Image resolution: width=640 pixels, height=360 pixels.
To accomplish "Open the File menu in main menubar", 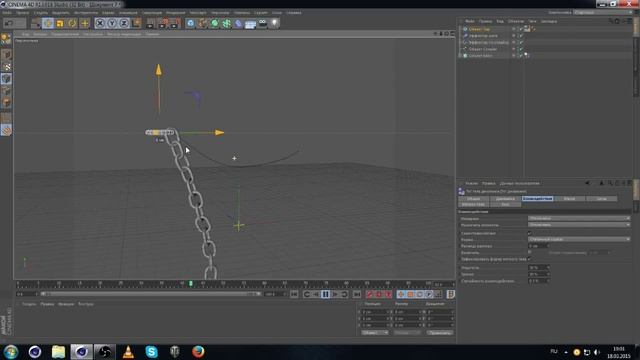I will [7, 13].
